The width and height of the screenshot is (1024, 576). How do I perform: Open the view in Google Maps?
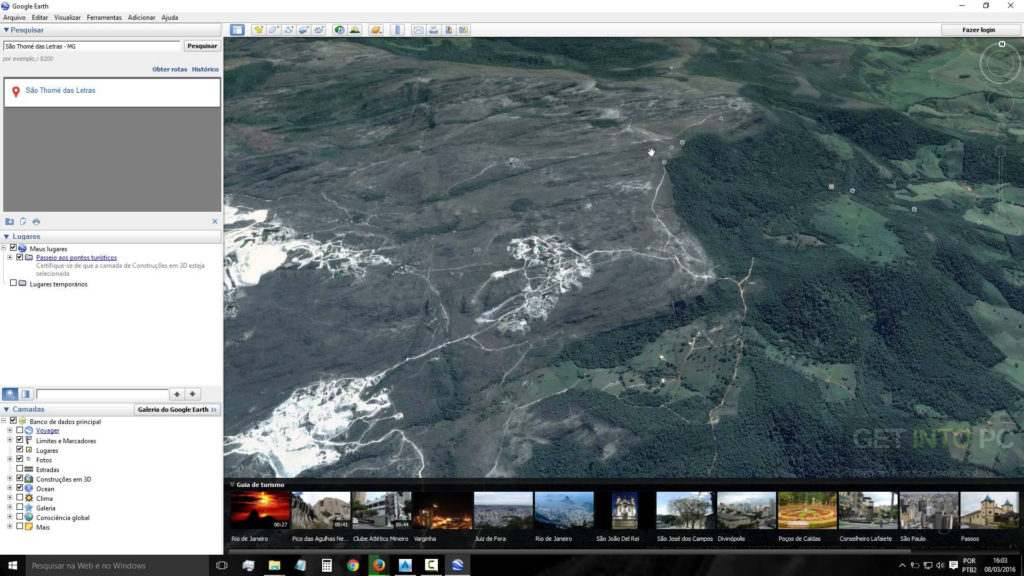pos(464,30)
